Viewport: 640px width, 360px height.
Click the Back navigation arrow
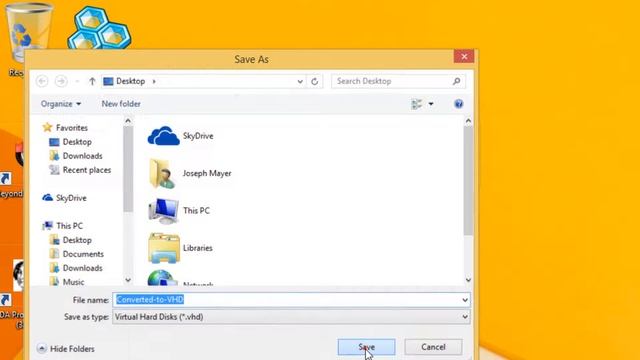pyautogui.click(x=42, y=81)
